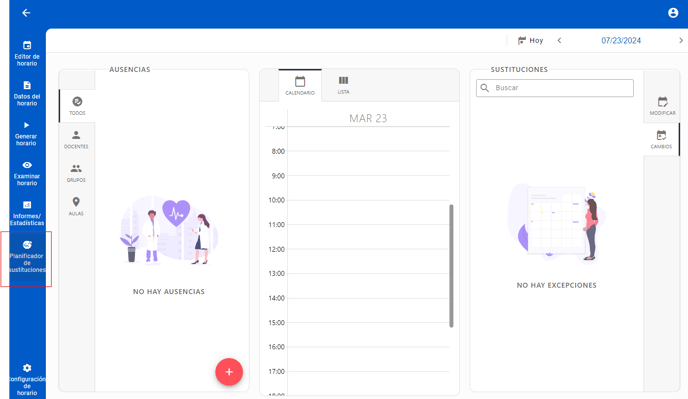Switch to the Lista view tab
The width and height of the screenshot is (688, 399).
(343, 85)
